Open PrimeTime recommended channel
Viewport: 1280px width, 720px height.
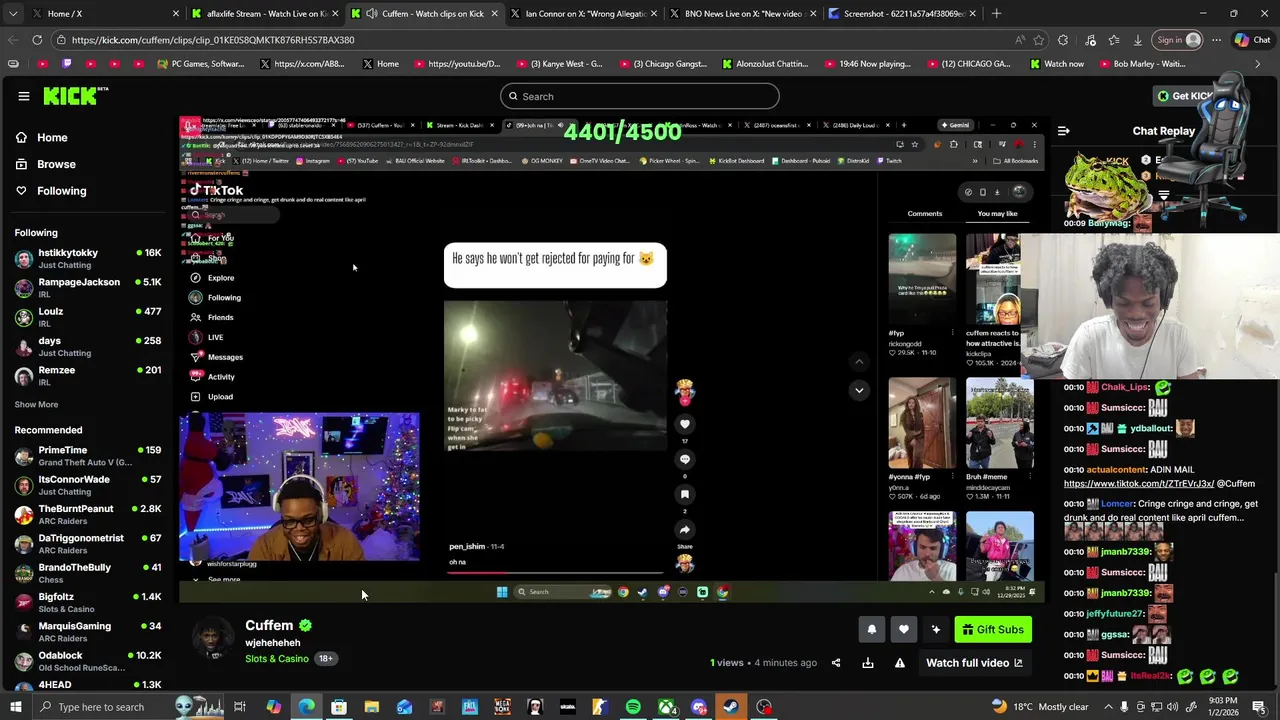(x=88, y=456)
